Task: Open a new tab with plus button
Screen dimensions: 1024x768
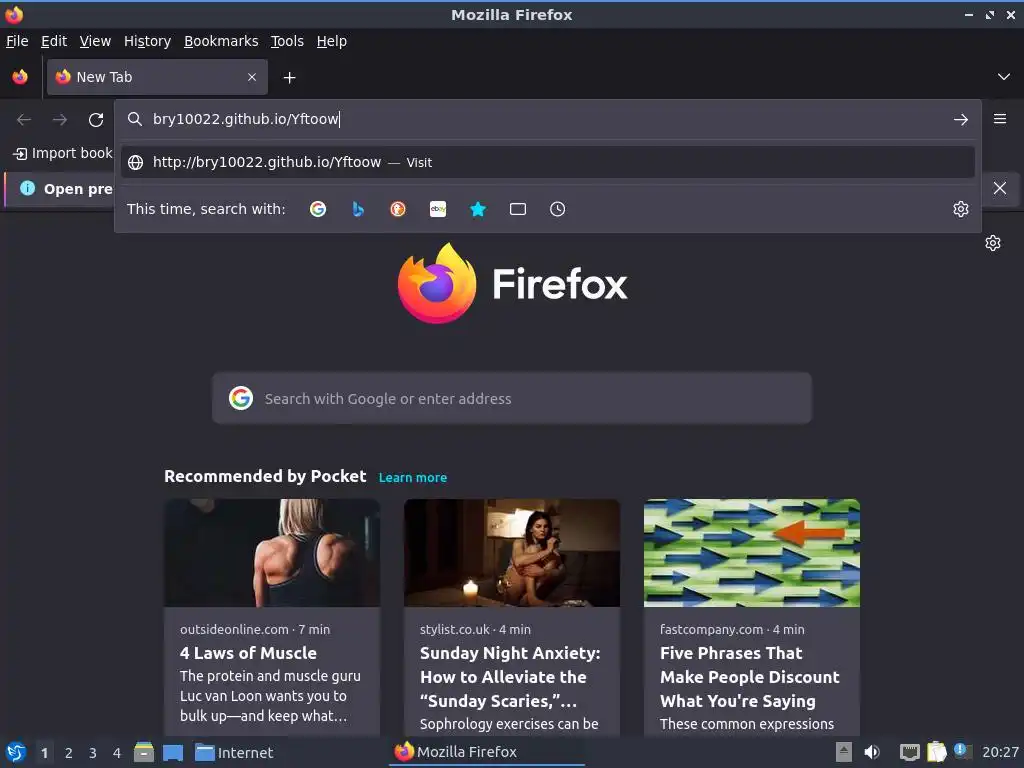Action: [289, 78]
